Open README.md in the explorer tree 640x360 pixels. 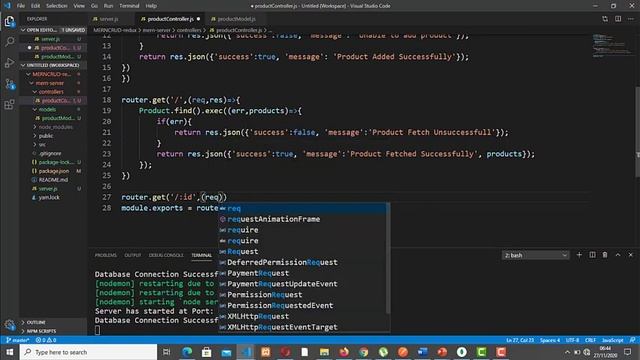(x=53, y=180)
